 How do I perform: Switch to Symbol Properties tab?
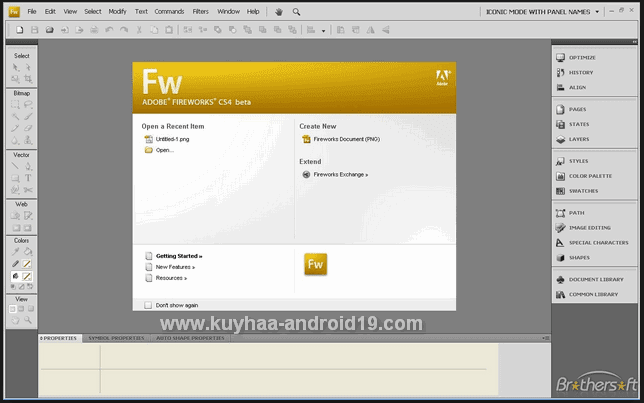116,338
